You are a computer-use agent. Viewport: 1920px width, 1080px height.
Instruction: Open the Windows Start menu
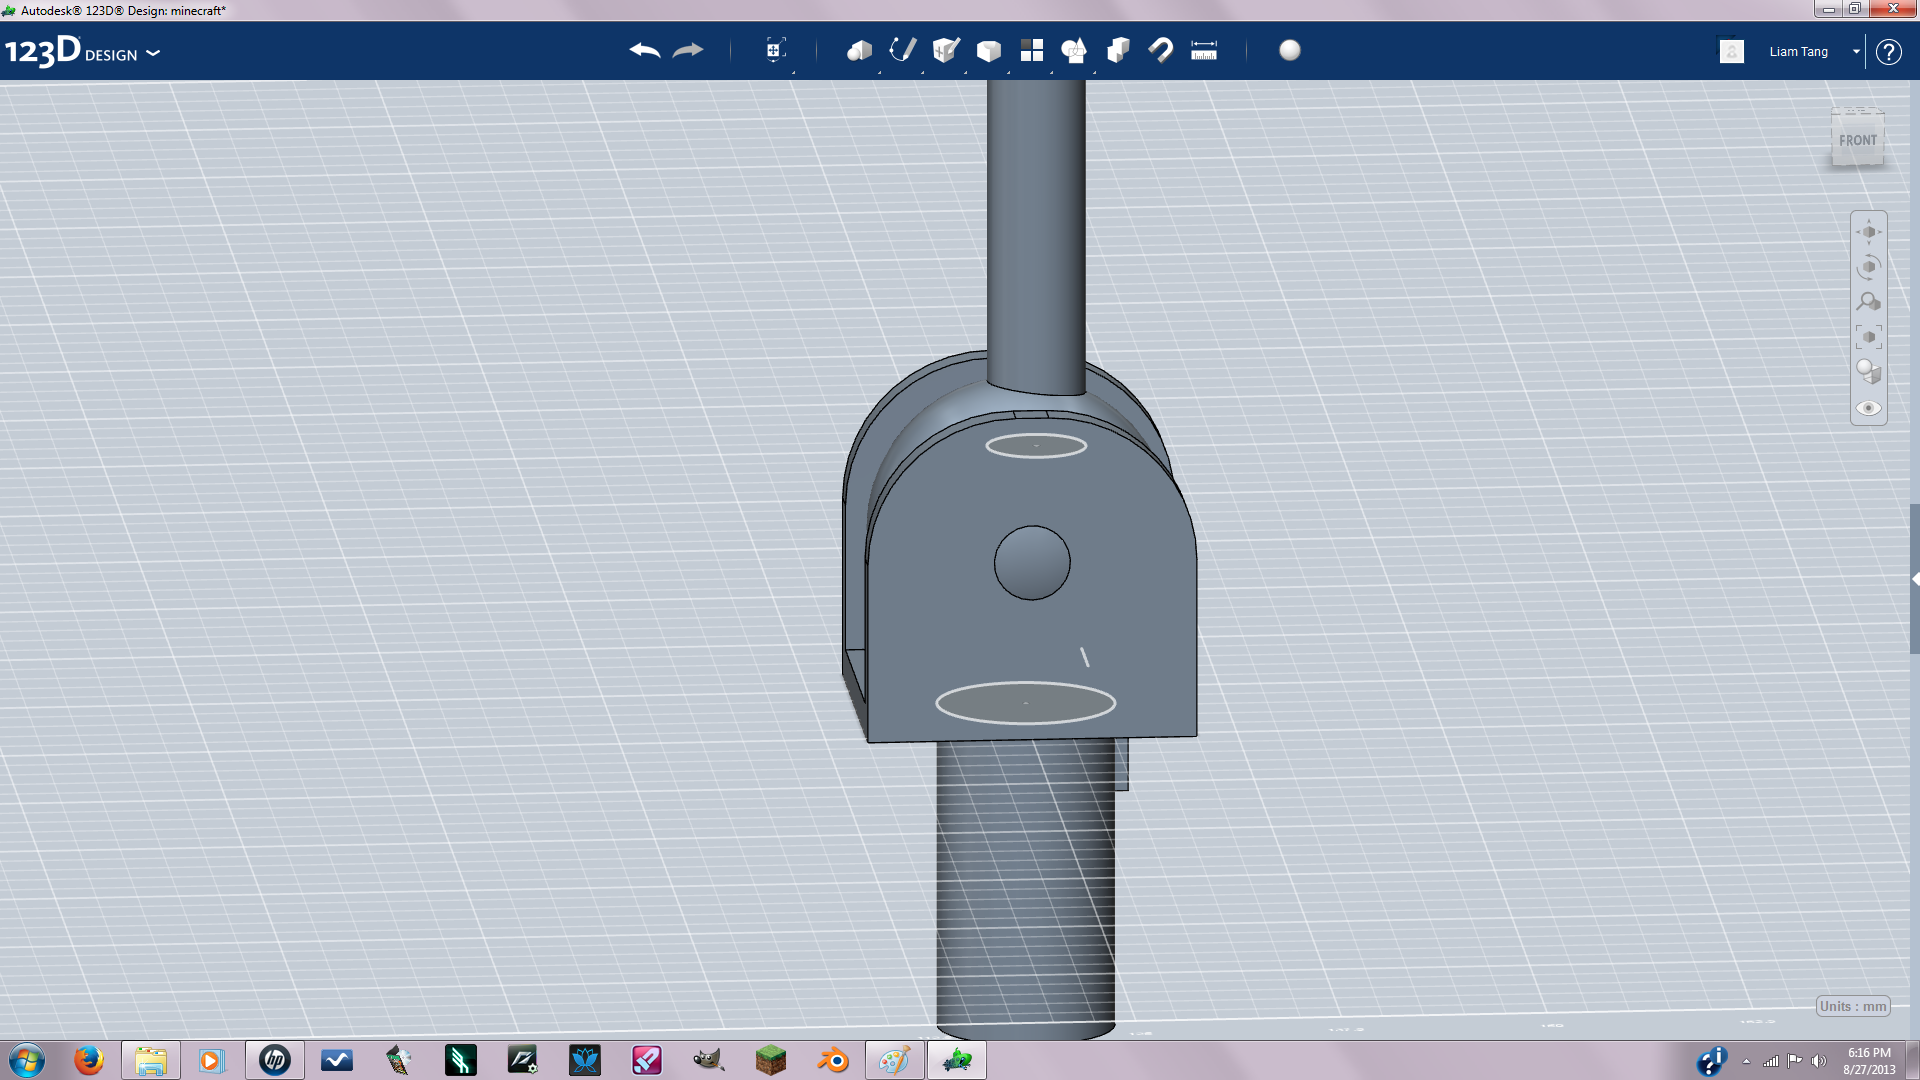click(27, 1060)
